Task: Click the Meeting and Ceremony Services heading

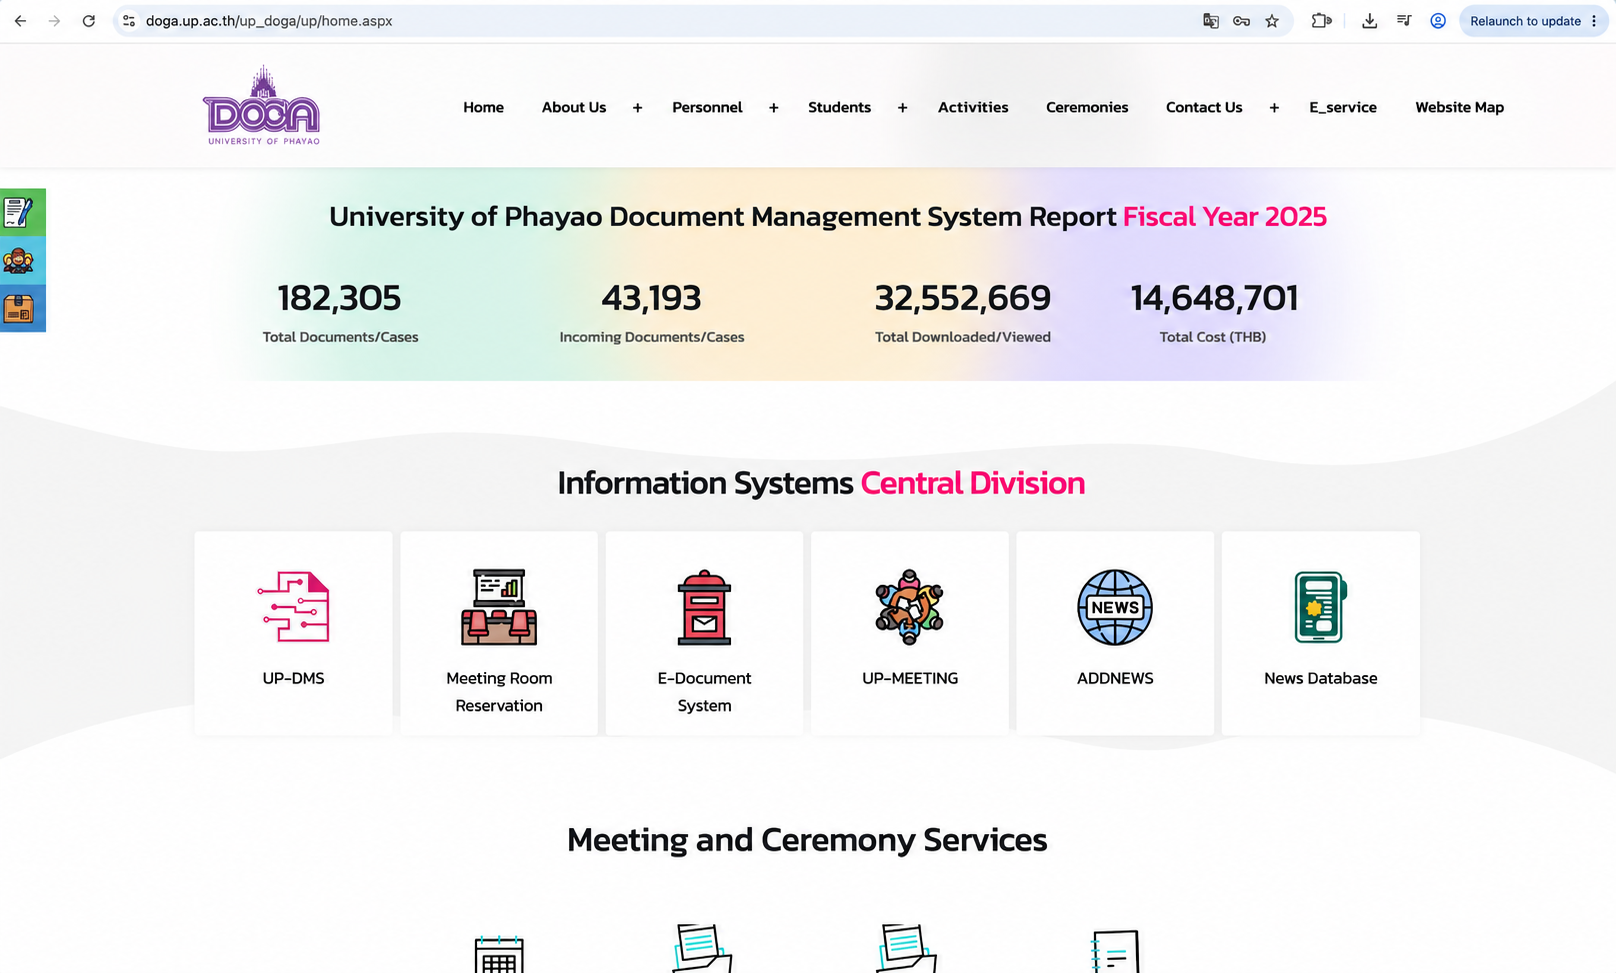Action: coord(807,840)
